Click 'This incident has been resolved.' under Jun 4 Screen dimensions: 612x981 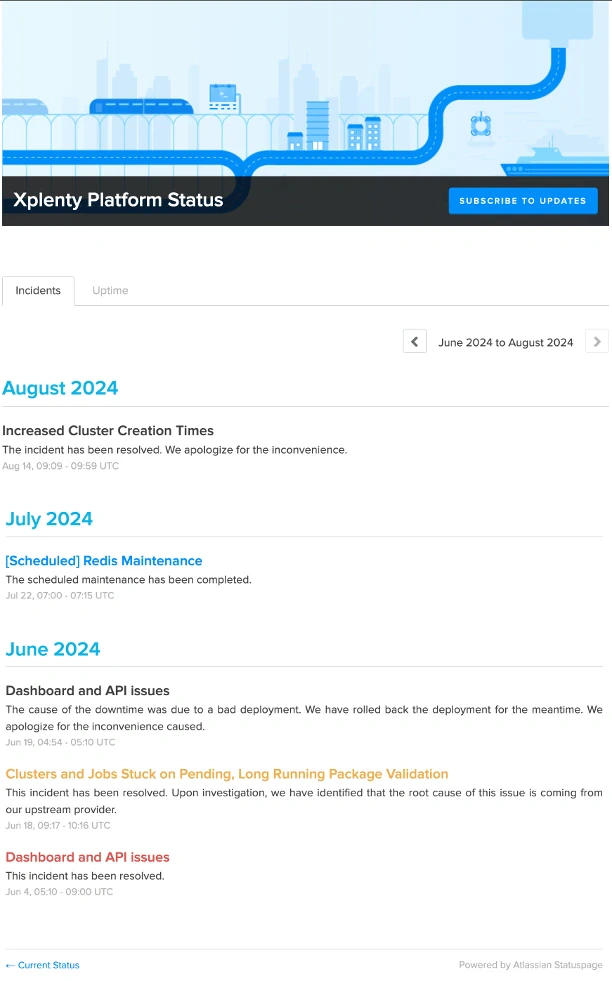tap(85, 876)
